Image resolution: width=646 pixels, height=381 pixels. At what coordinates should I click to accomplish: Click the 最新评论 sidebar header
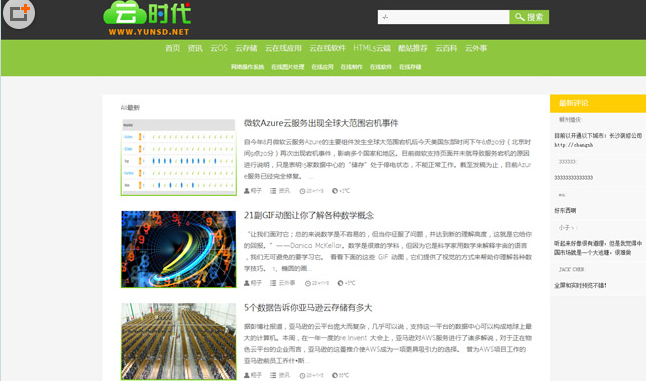coord(598,103)
